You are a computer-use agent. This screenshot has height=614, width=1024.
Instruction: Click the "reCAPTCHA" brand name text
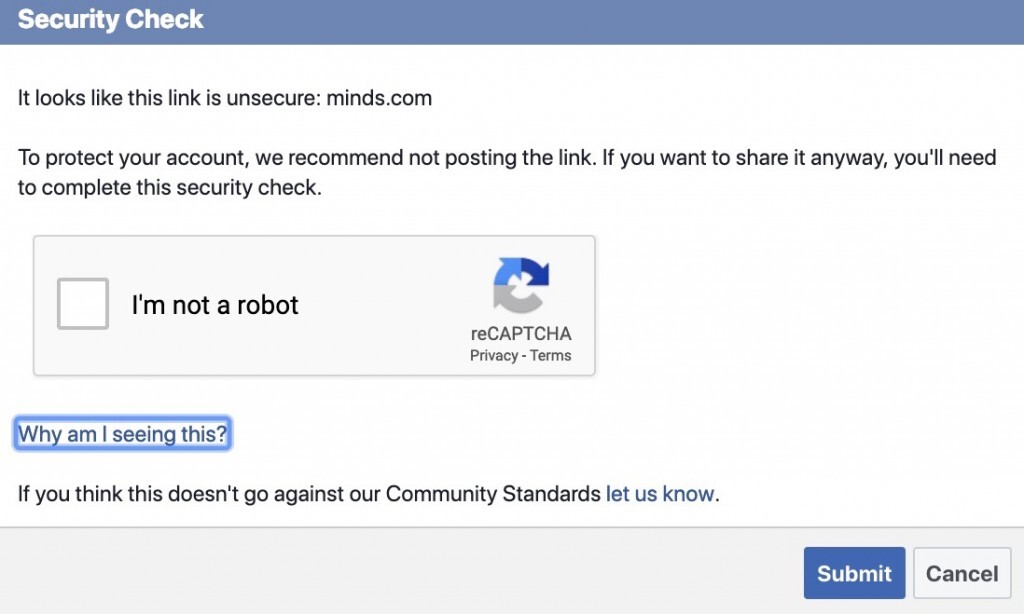click(521, 334)
